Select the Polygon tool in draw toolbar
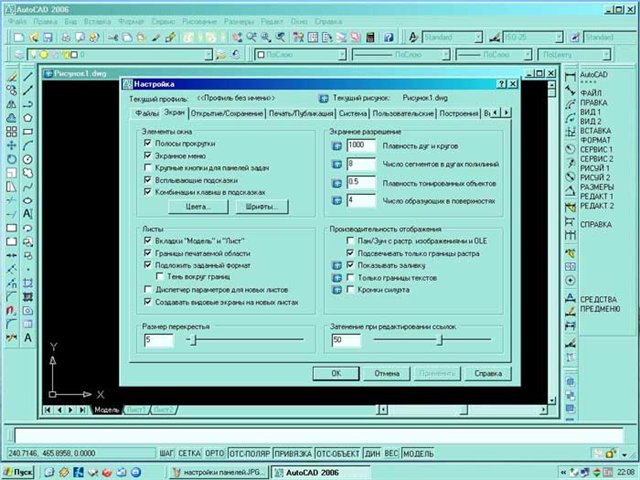 27,116
